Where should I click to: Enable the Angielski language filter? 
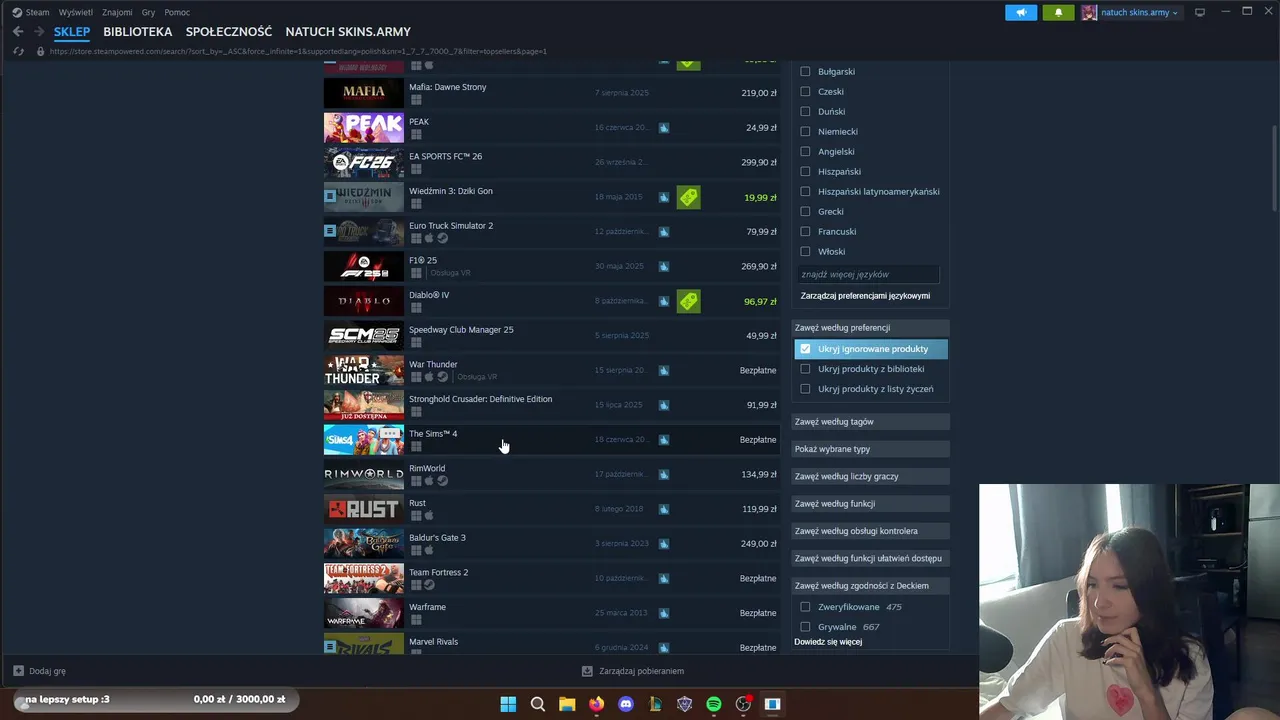point(805,151)
